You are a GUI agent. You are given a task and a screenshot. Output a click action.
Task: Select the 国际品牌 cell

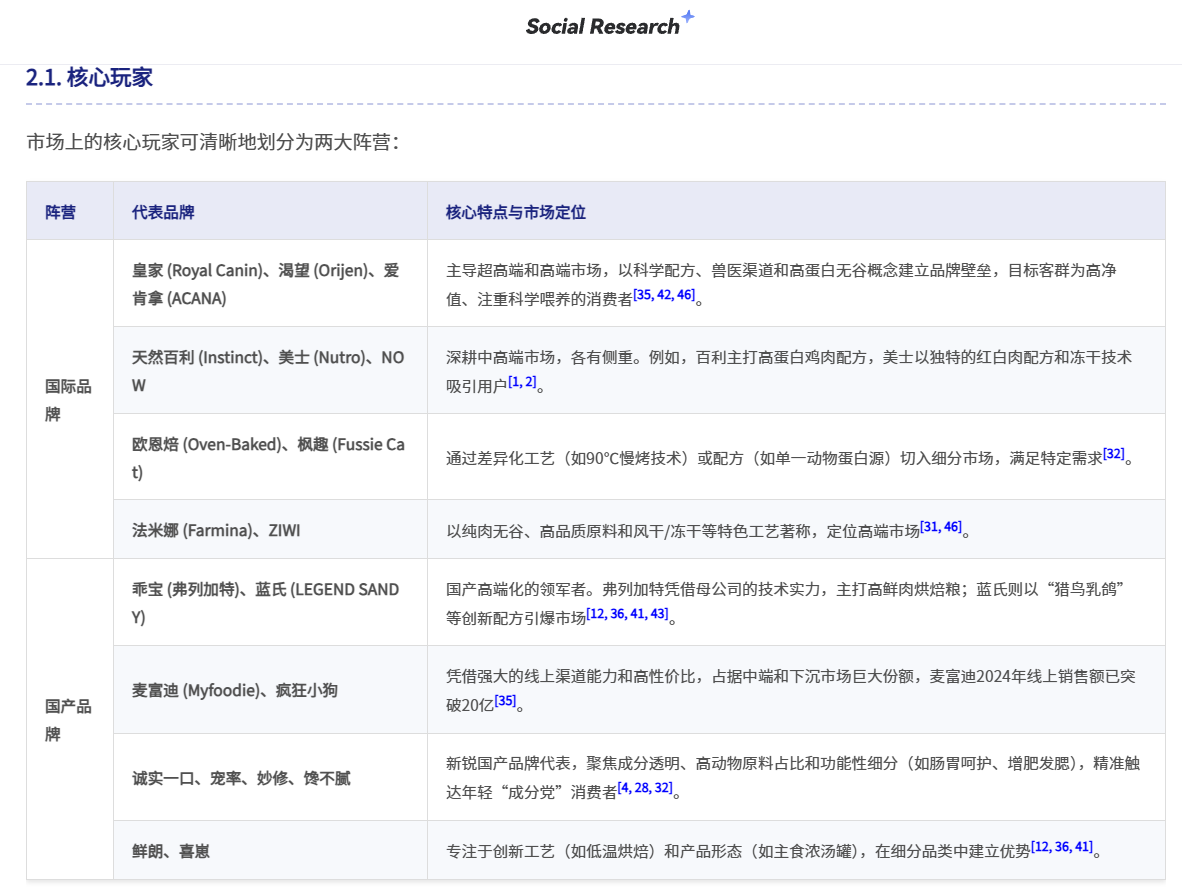click(x=70, y=399)
